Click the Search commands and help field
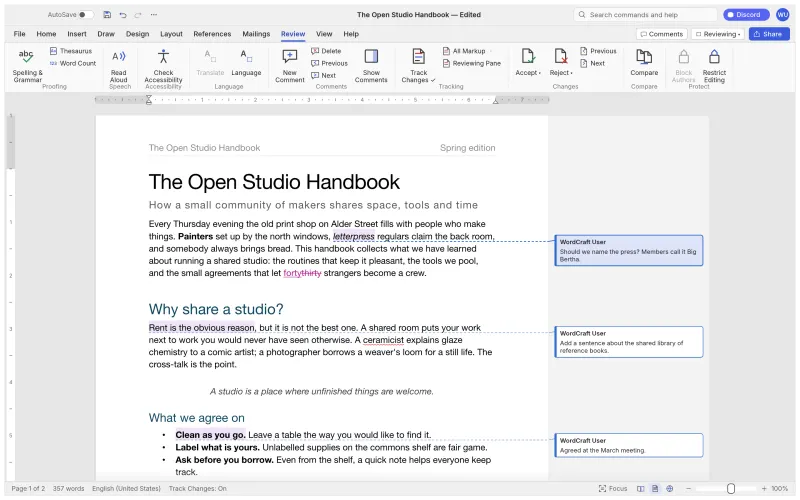800x500 pixels. pos(645,15)
